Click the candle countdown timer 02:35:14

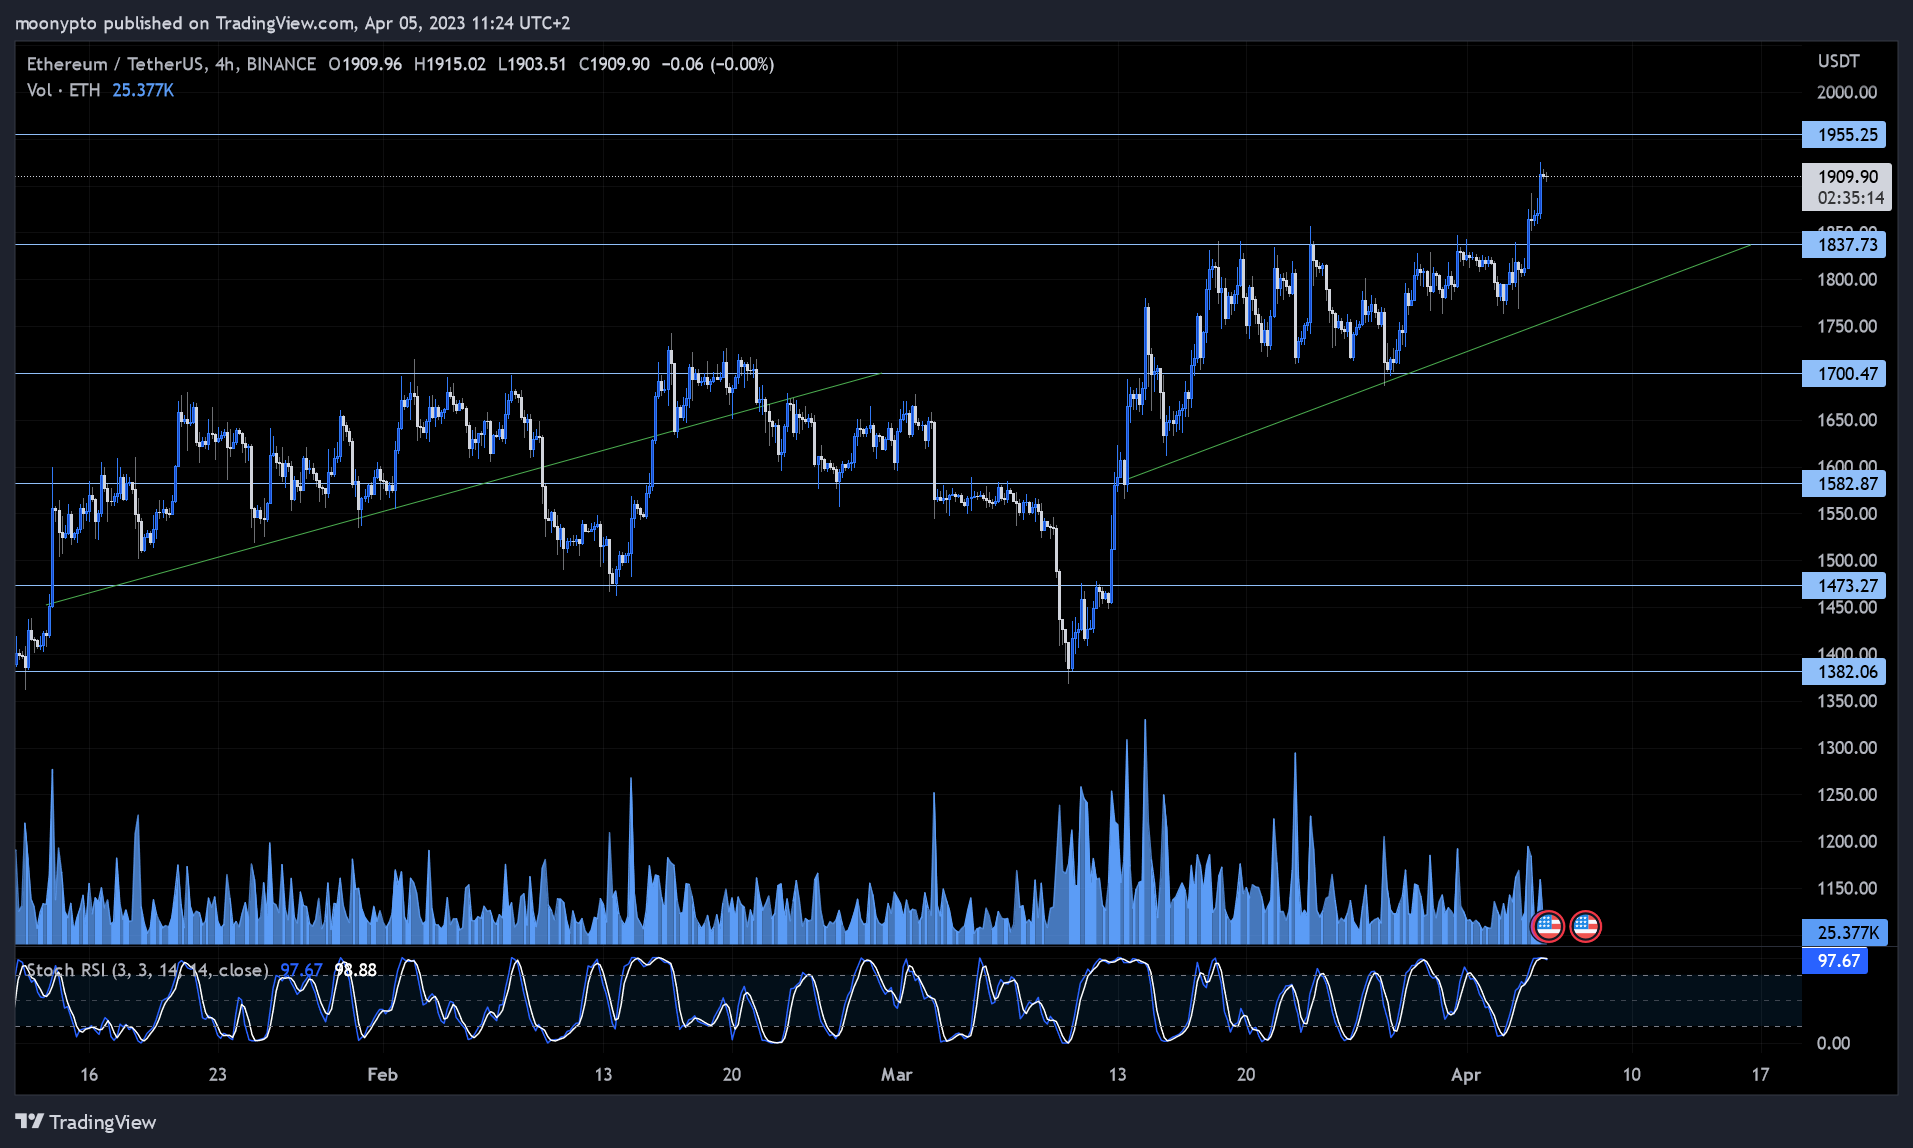[1850, 198]
